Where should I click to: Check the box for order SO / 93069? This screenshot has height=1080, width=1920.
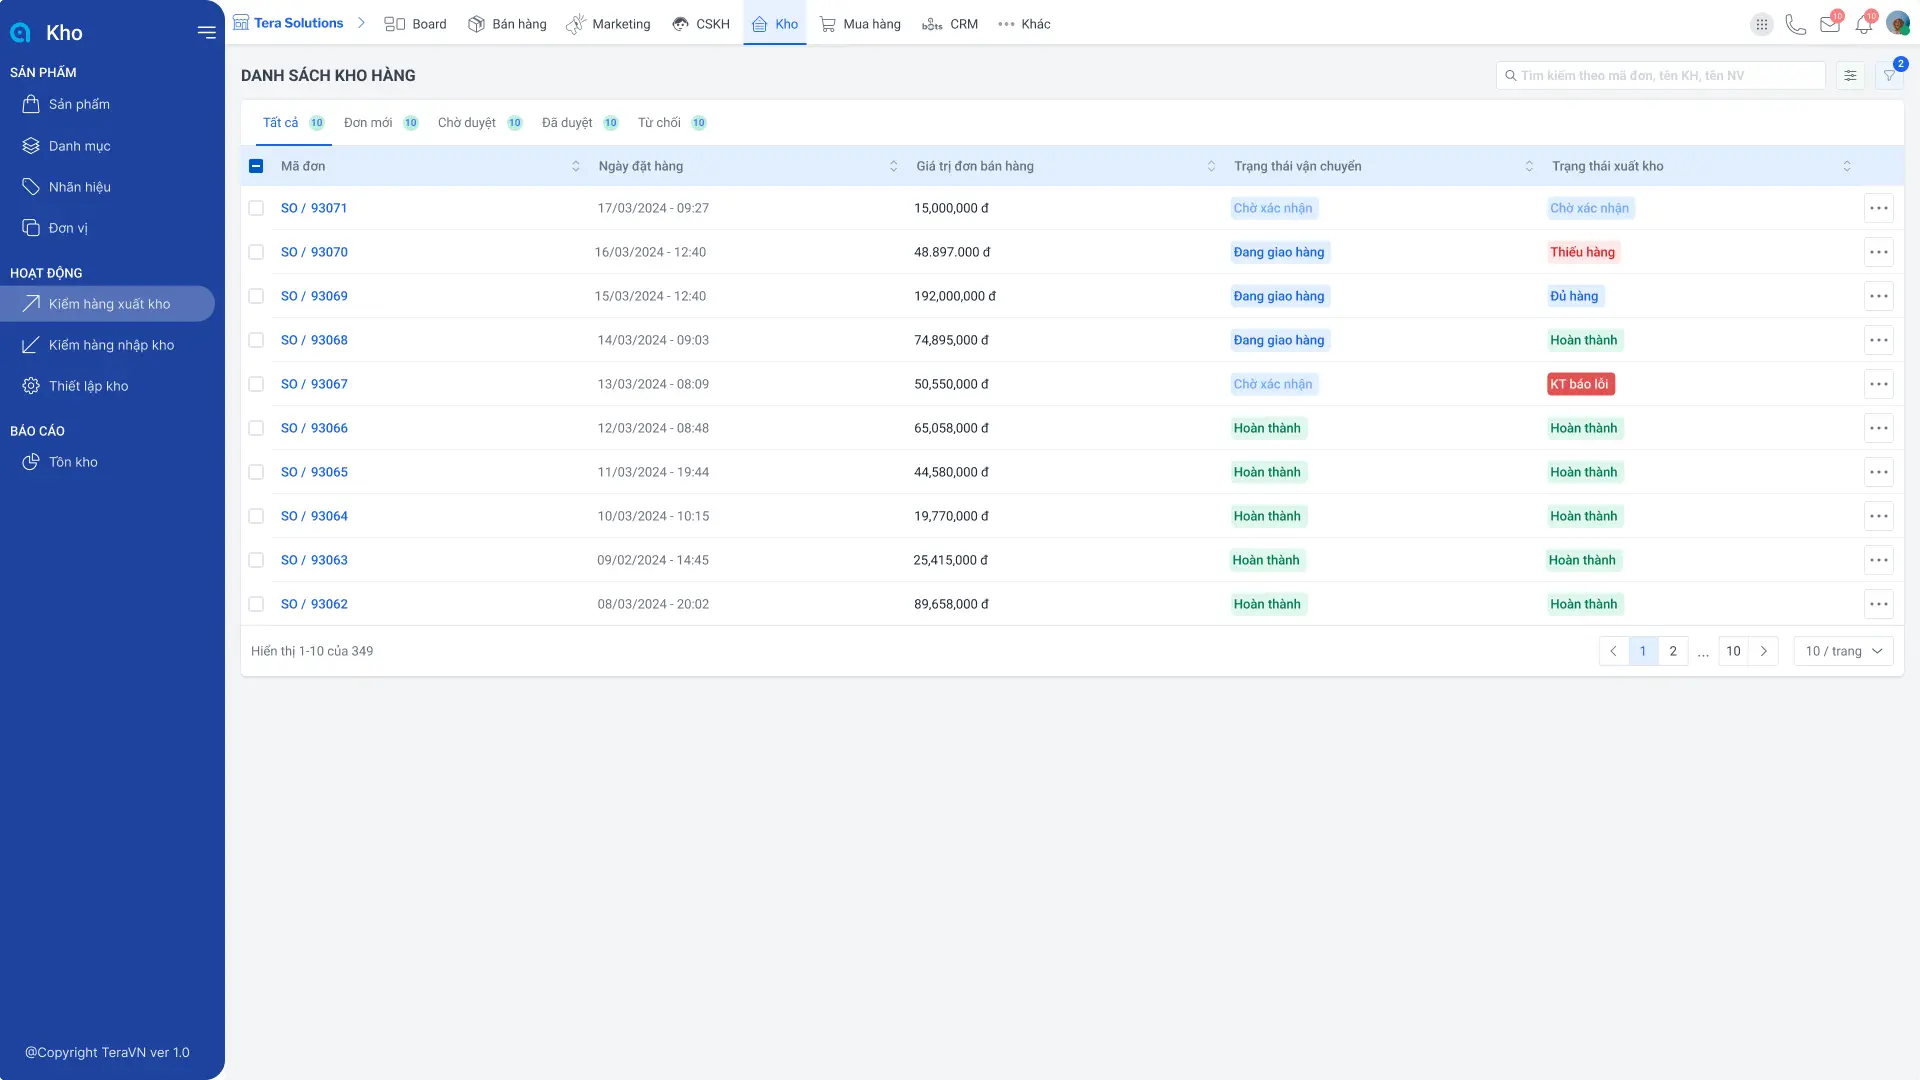(x=256, y=296)
